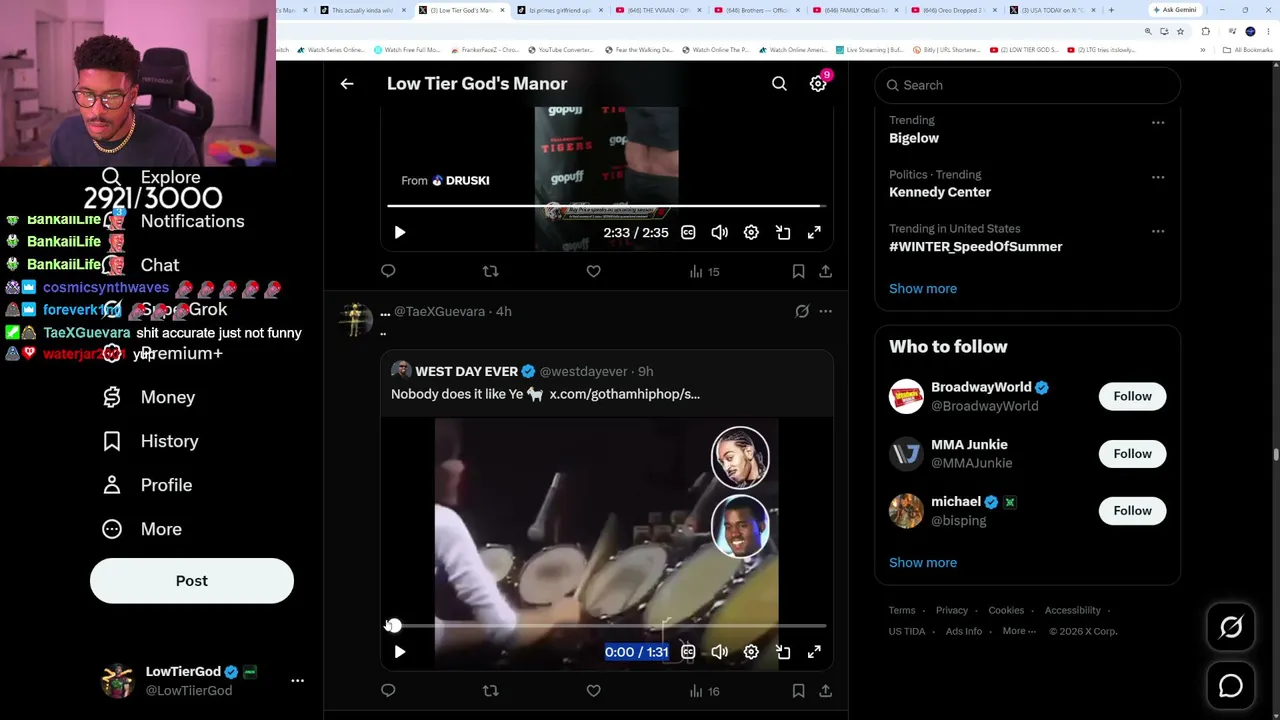Play the 1:31 video
This screenshot has width=1280, height=720.
[x=399, y=652]
